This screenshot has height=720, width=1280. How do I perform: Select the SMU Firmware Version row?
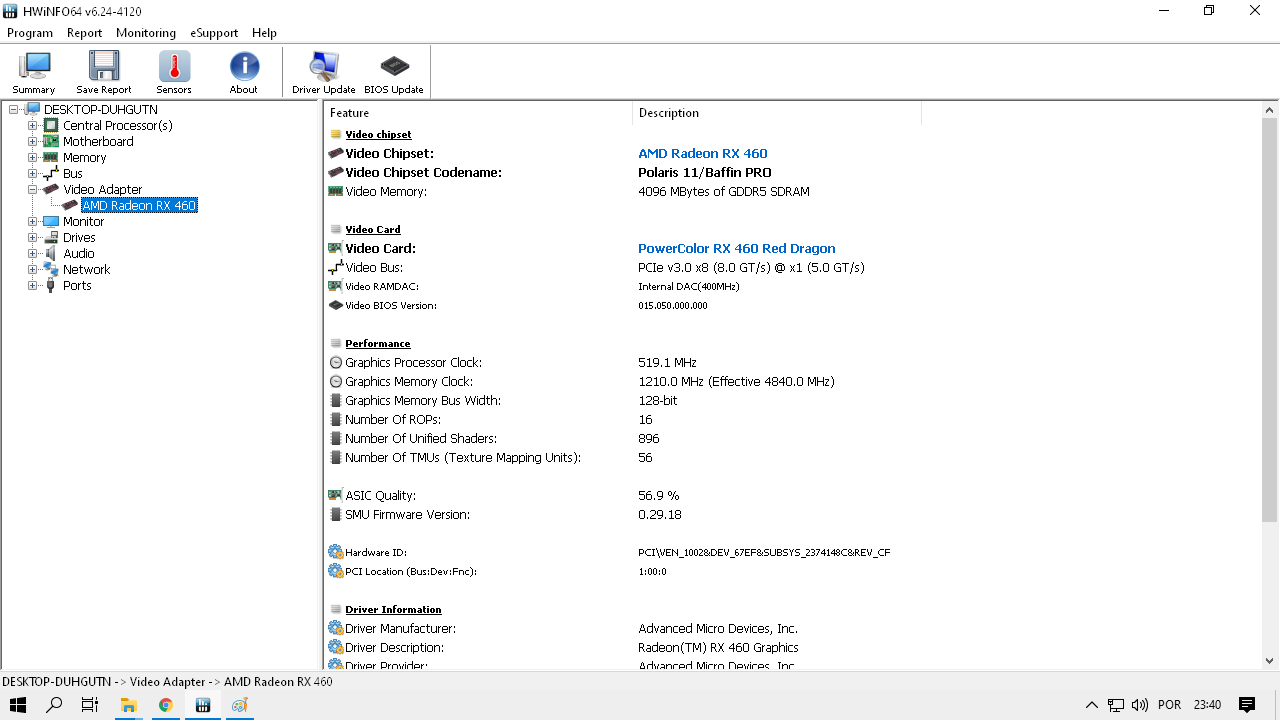click(792, 515)
